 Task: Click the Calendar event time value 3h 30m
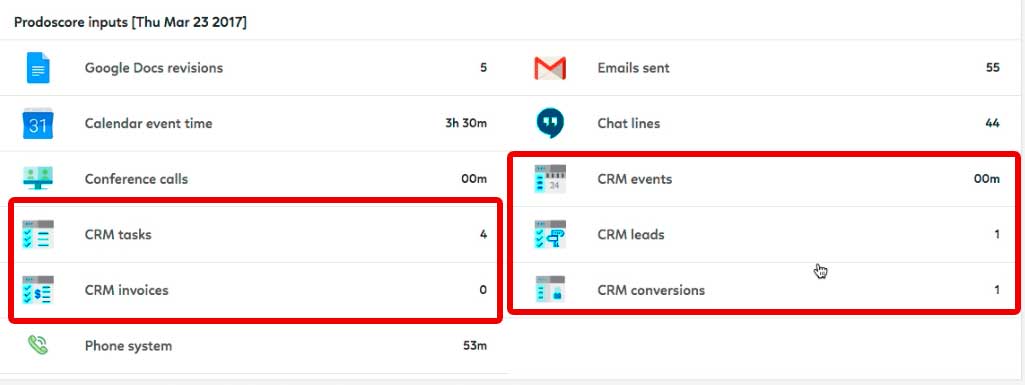point(466,124)
